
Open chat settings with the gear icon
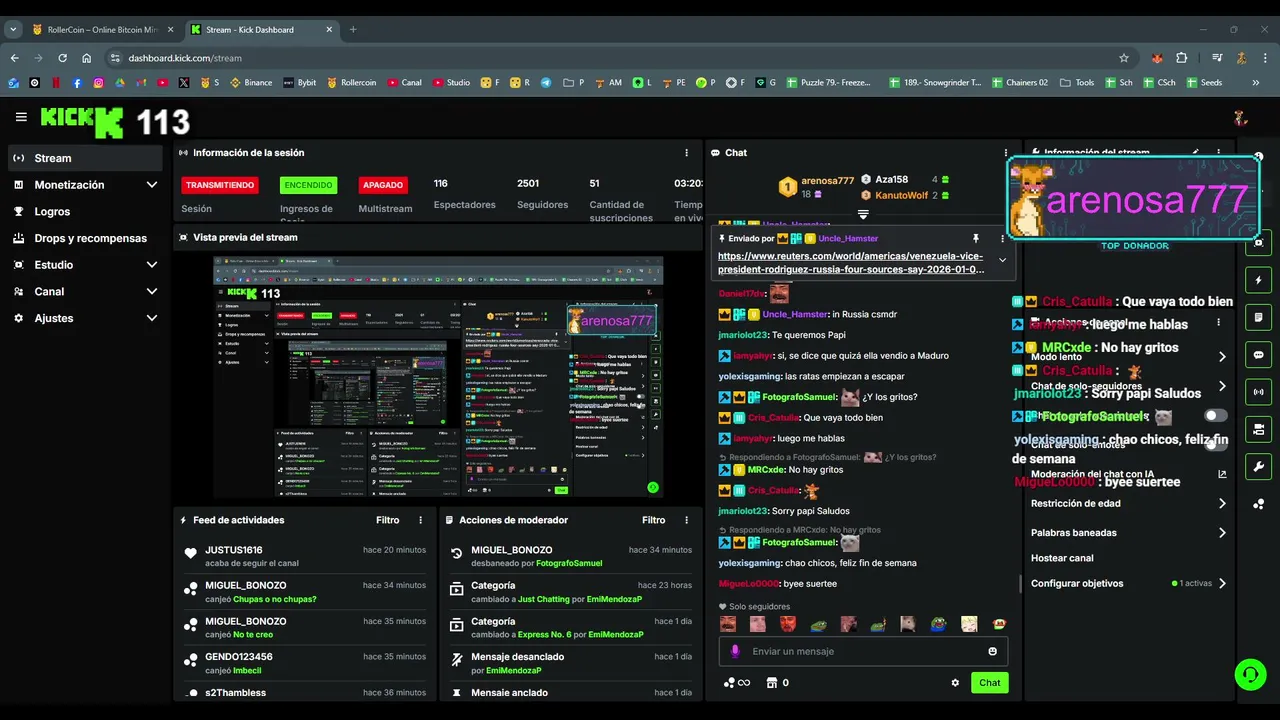click(955, 683)
